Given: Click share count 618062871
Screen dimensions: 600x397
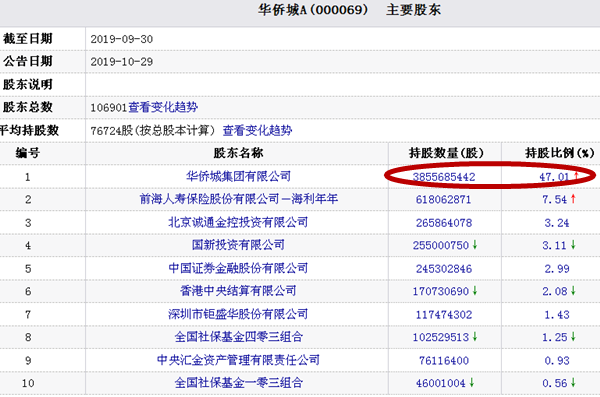Looking at the screenshot, I should click(443, 199).
